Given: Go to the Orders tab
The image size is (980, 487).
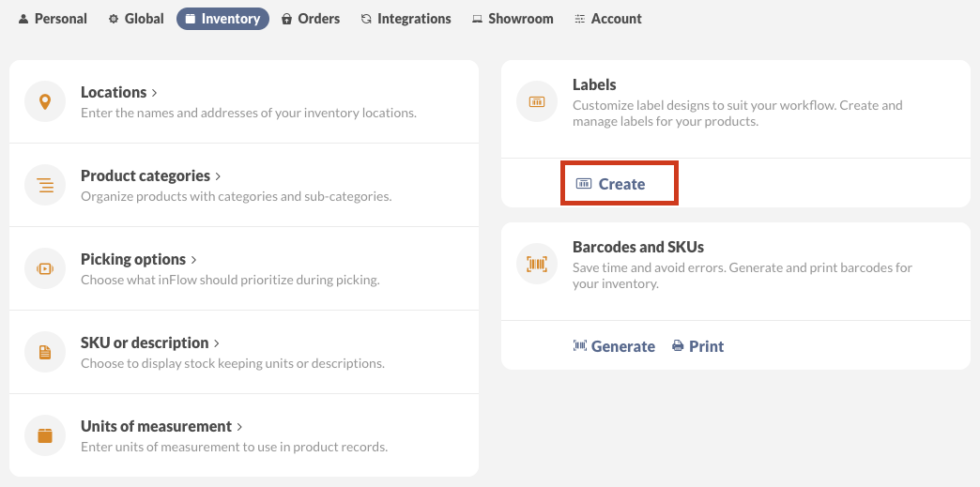Looking at the screenshot, I should [311, 19].
